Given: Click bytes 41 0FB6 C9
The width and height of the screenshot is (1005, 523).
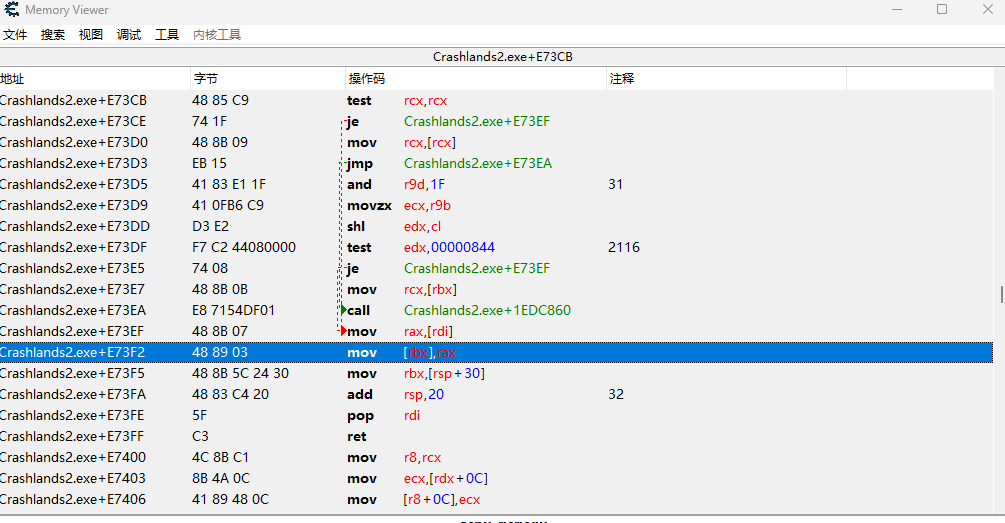Looking at the screenshot, I should point(228,205).
